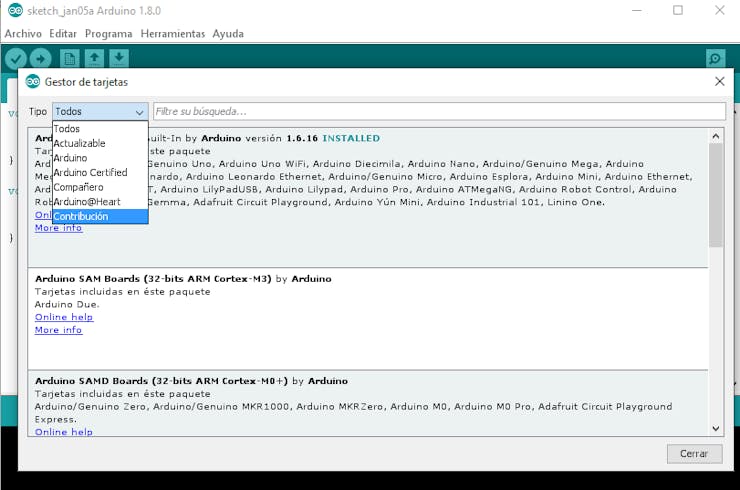The height and width of the screenshot is (490, 740).
Task: Click the Filtre su búsqueda search field
Action: point(439,111)
